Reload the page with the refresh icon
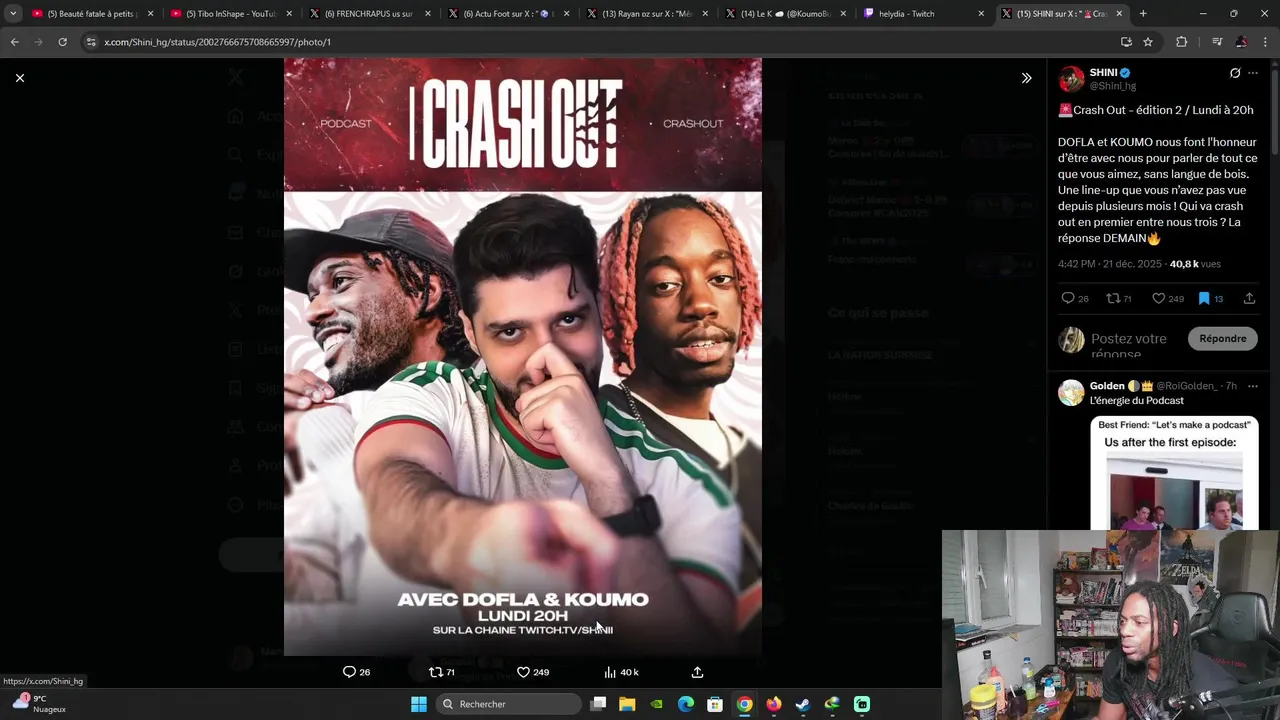This screenshot has height=720, width=1280. tap(62, 42)
